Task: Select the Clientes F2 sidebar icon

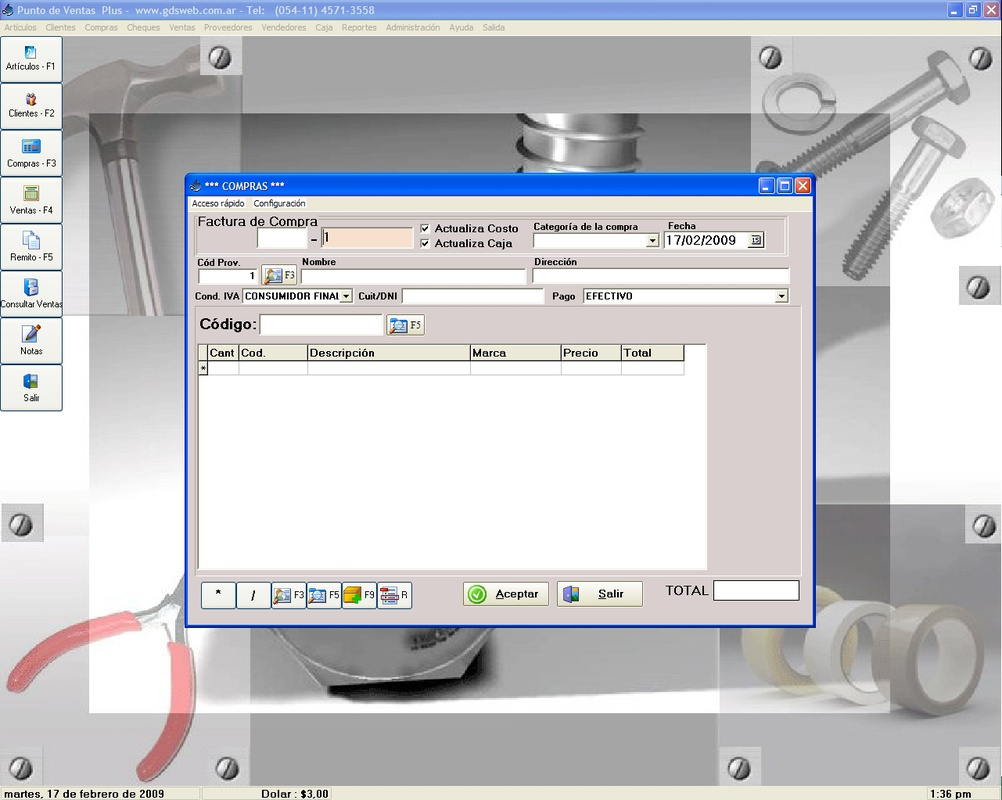Action: (x=31, y=105)
